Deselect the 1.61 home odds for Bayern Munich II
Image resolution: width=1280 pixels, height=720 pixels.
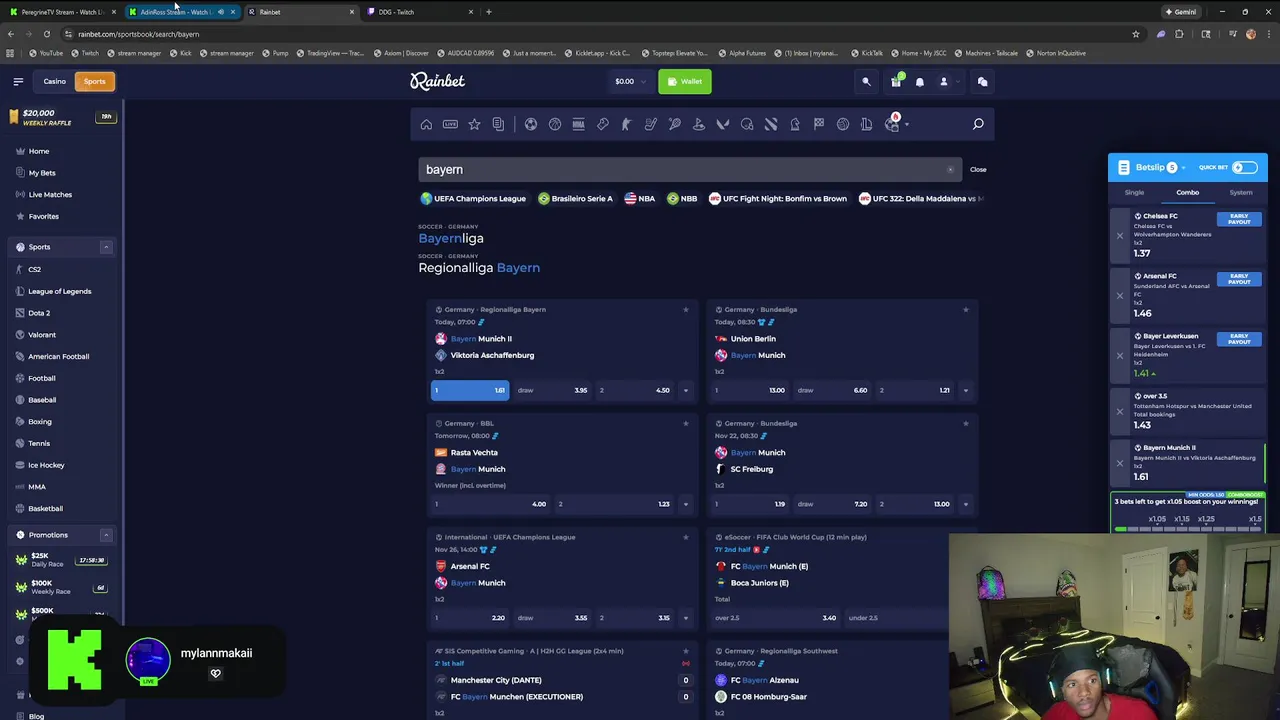point(470,390)
